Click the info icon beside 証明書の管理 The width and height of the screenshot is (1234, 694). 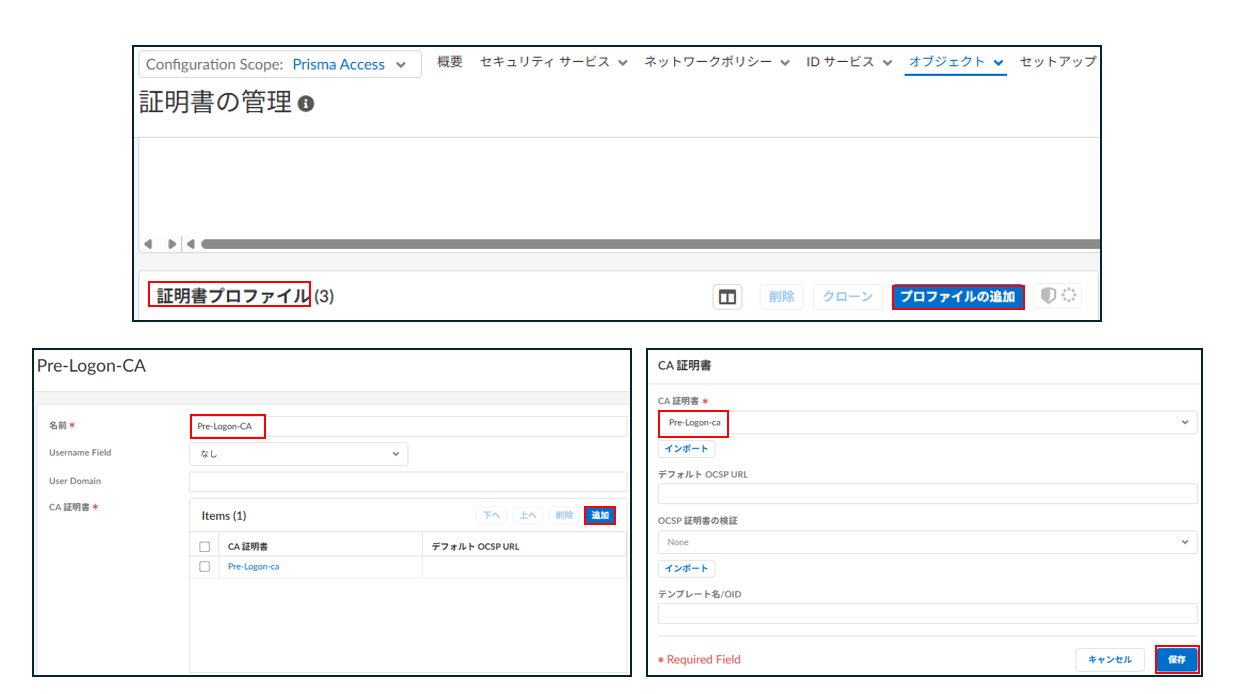click(x=305, y=102)
